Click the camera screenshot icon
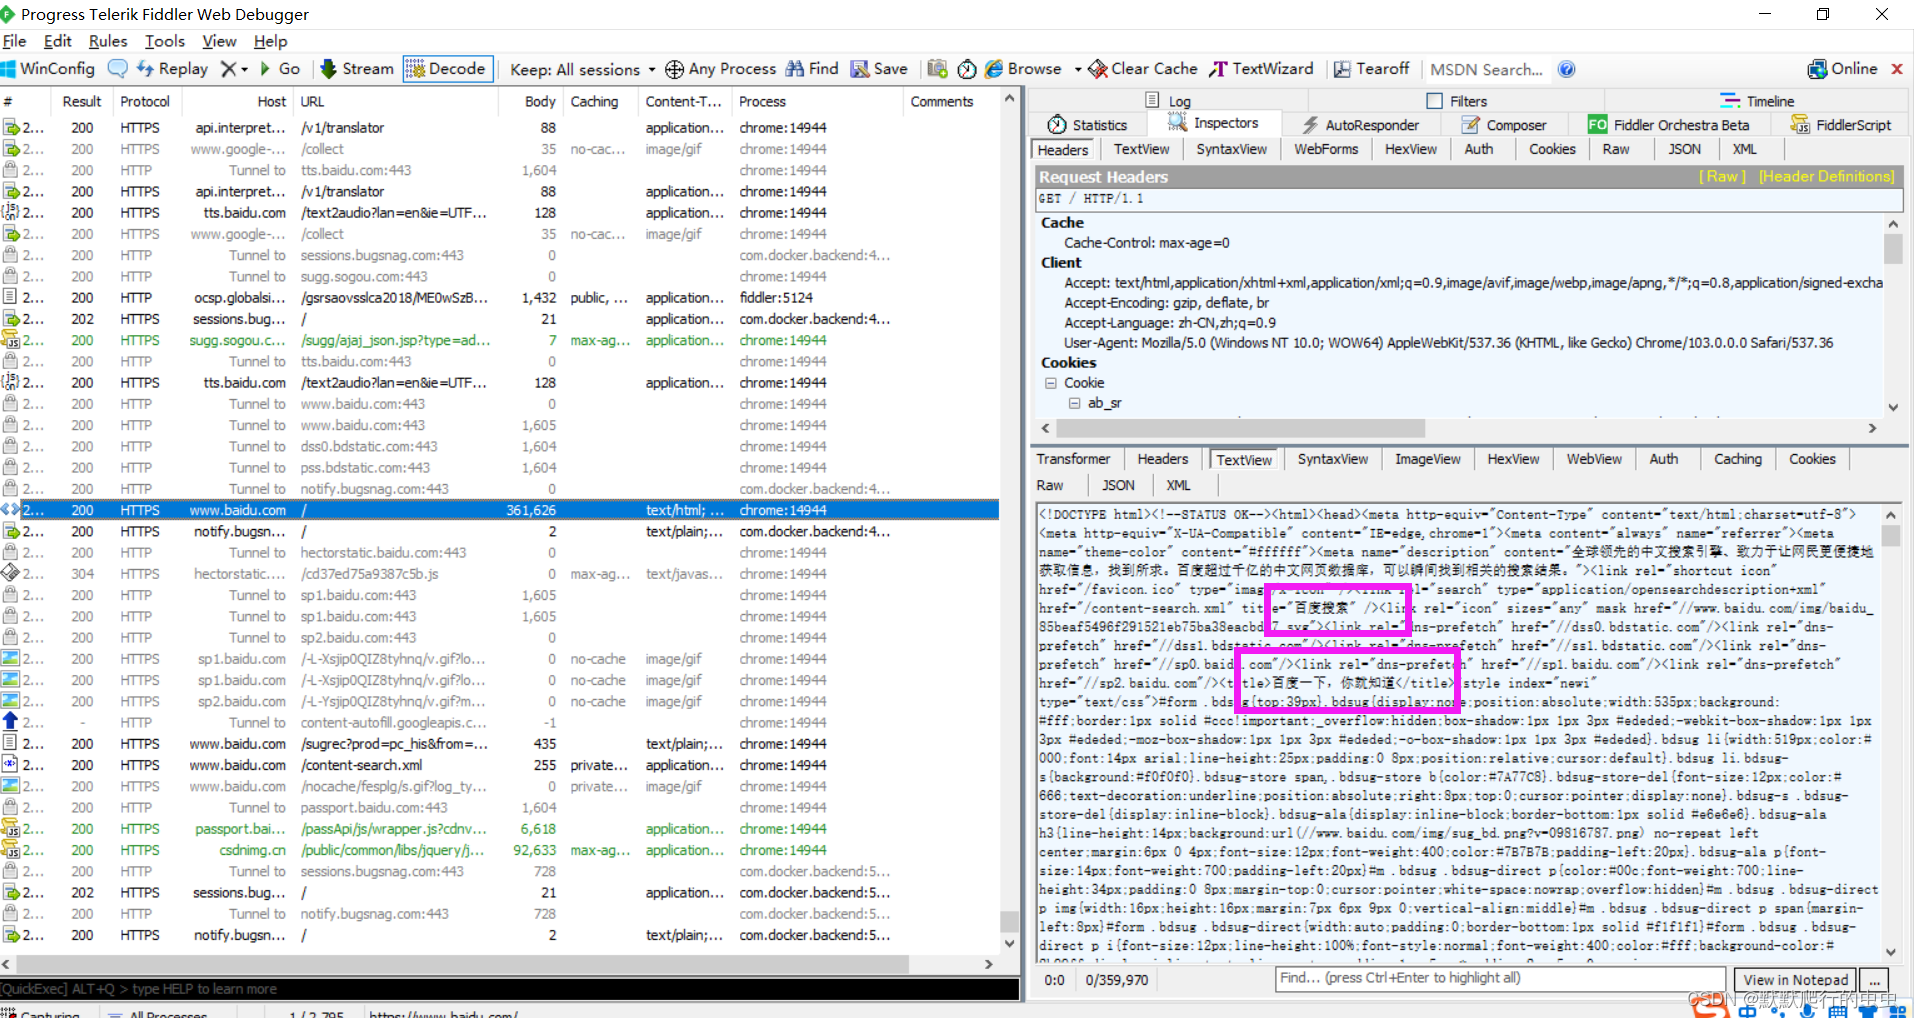The image size is (1914, 1018). (937, 69)
